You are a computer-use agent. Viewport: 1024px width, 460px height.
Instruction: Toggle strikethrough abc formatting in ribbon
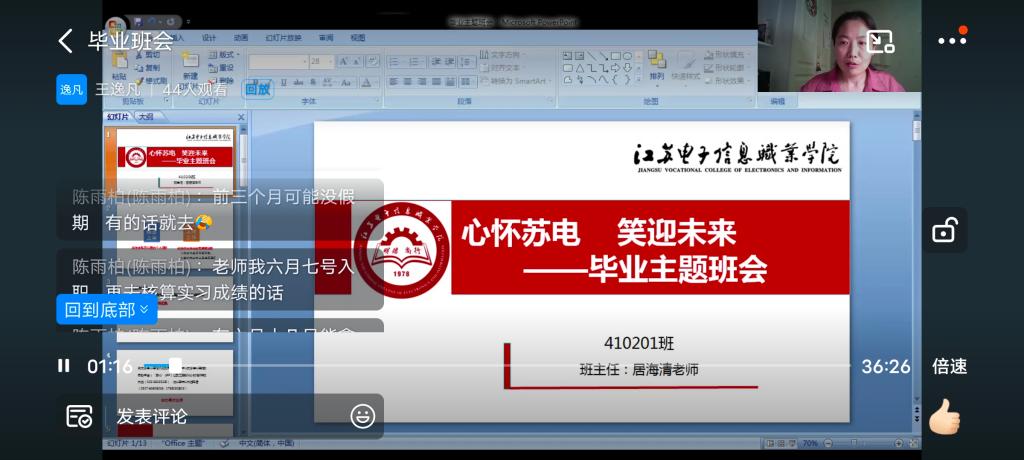click(298, 82)
